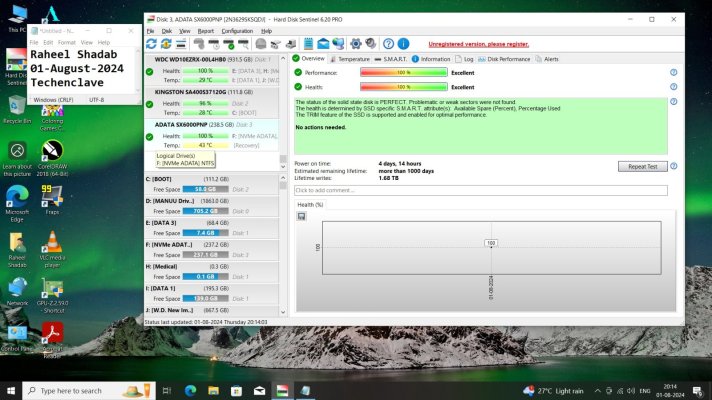
Task: Open VLC media player desktop shortcut
Action: coord(52,249)
